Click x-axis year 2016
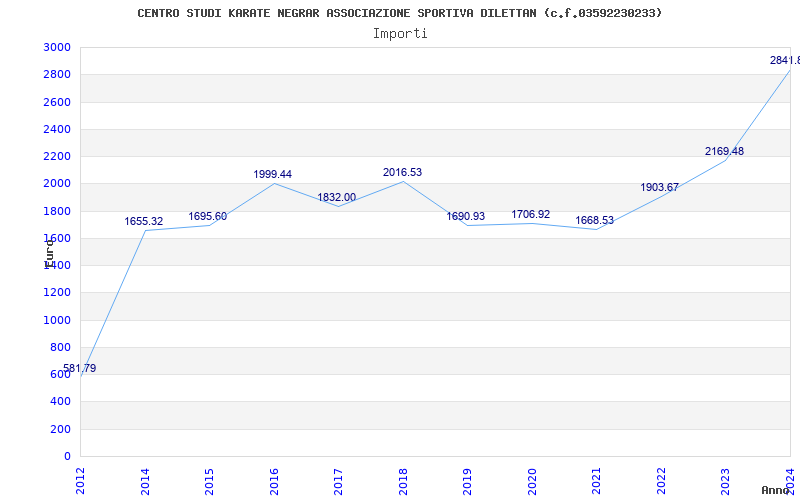This screenshot has height=500, width=800. click(x=274, y=481)
